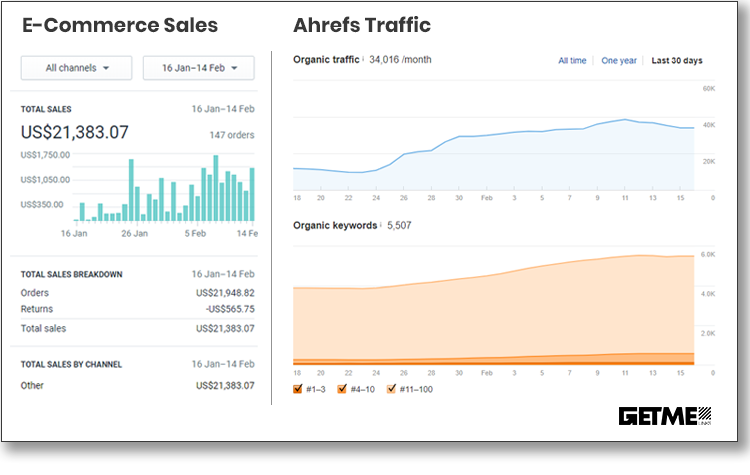Click the Total sales breakdown row label
Screen dimensions: 750x475
pyautogui.click(x=43, y=328)
